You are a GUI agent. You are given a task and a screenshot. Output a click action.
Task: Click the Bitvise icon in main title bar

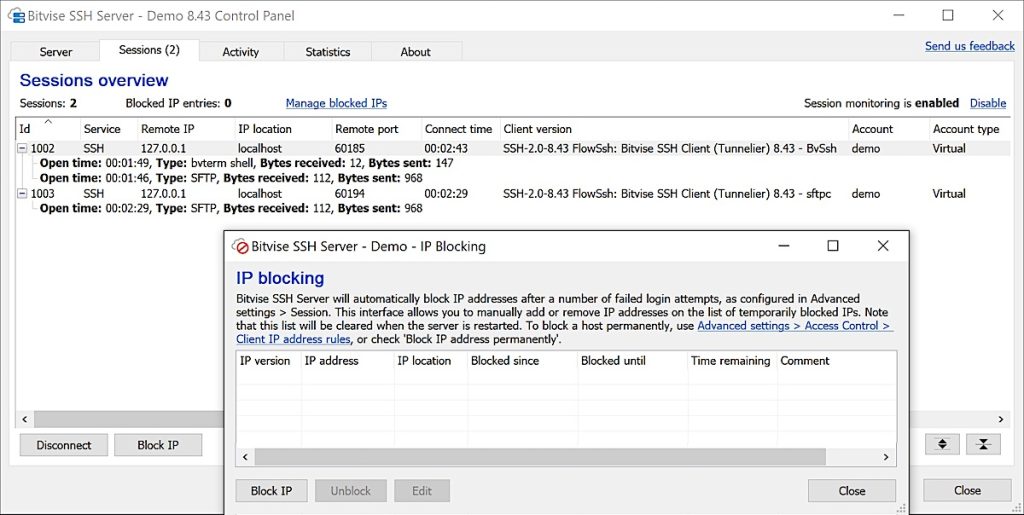16,16
